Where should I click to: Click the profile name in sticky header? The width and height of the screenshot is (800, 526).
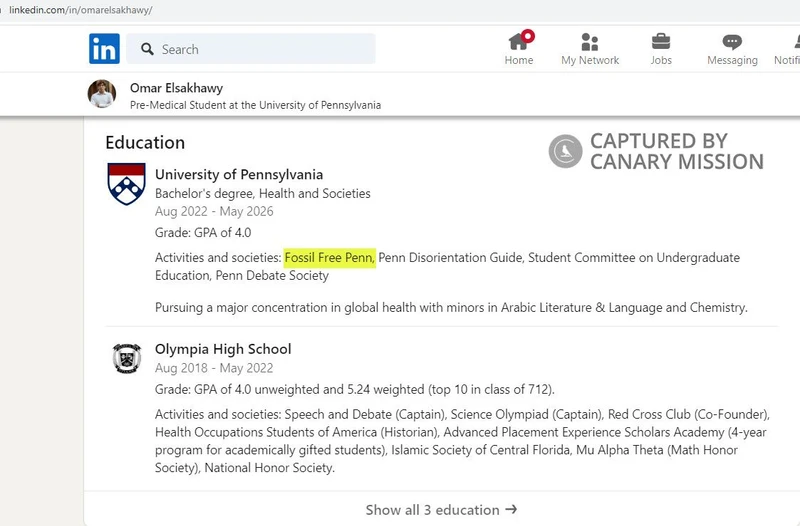pos(176,88)
